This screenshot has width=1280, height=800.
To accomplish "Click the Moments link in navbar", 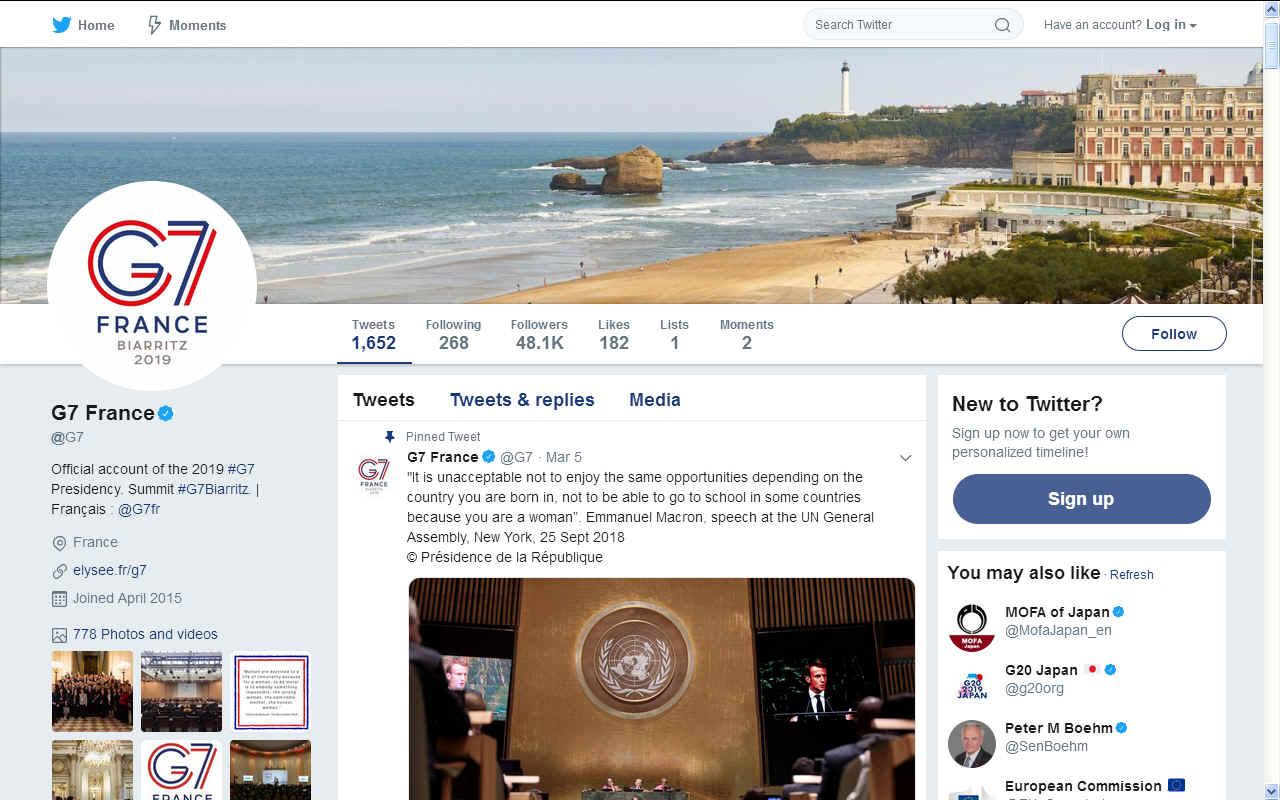I will tap(197, 25).
